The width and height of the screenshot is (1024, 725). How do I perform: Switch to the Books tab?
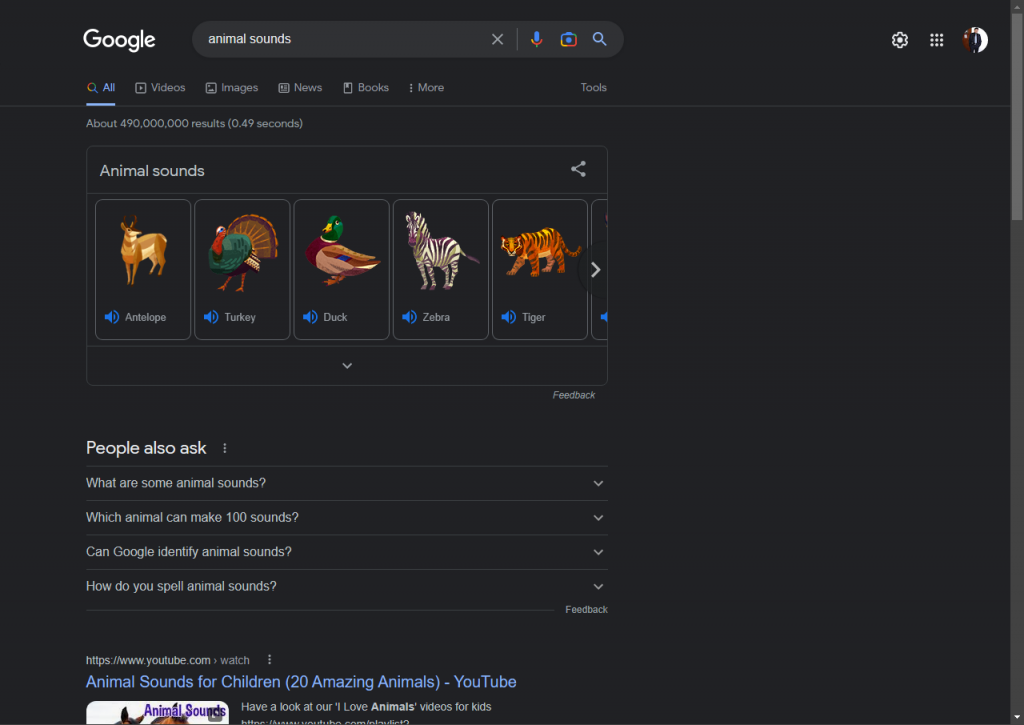coord(366,88)
